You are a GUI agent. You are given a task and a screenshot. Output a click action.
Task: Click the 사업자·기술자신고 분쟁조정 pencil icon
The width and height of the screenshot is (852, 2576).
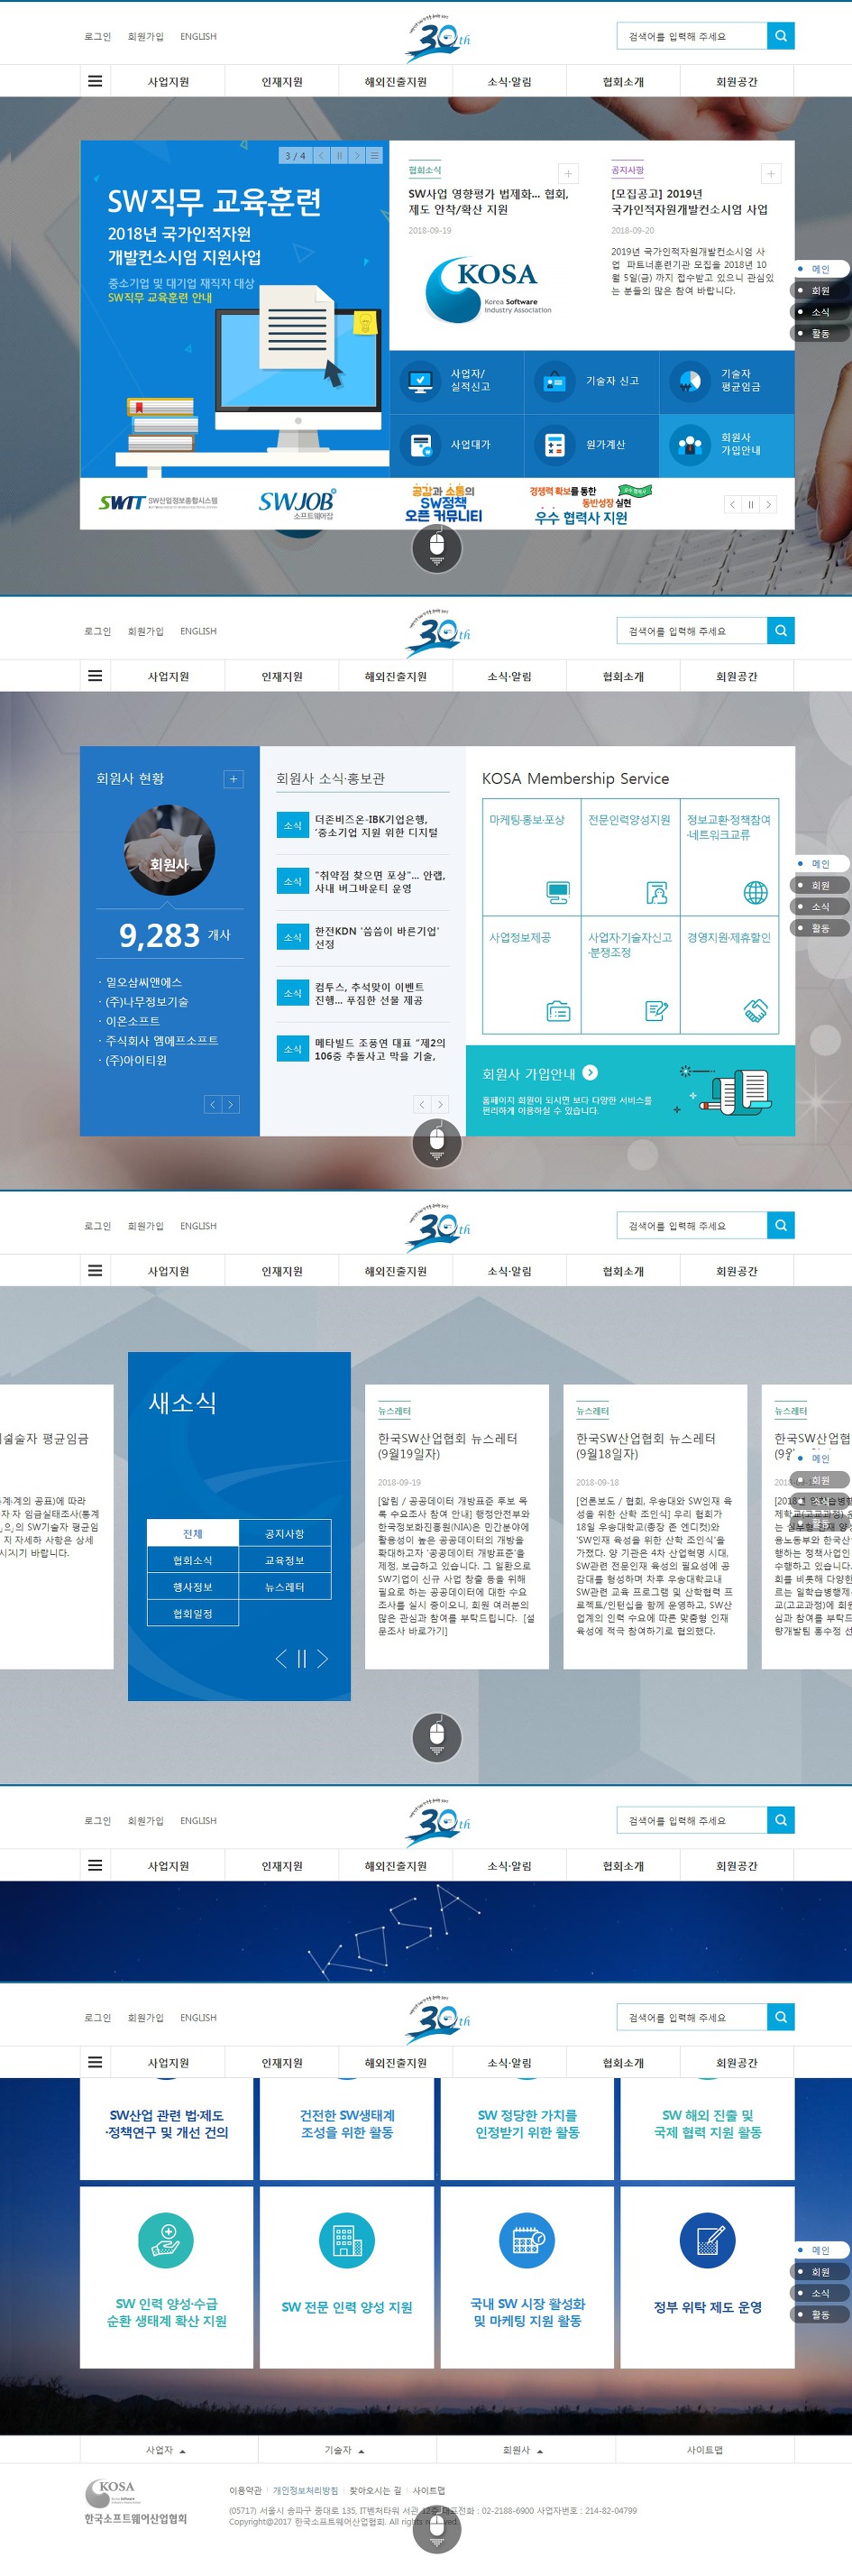(656, 1011)
